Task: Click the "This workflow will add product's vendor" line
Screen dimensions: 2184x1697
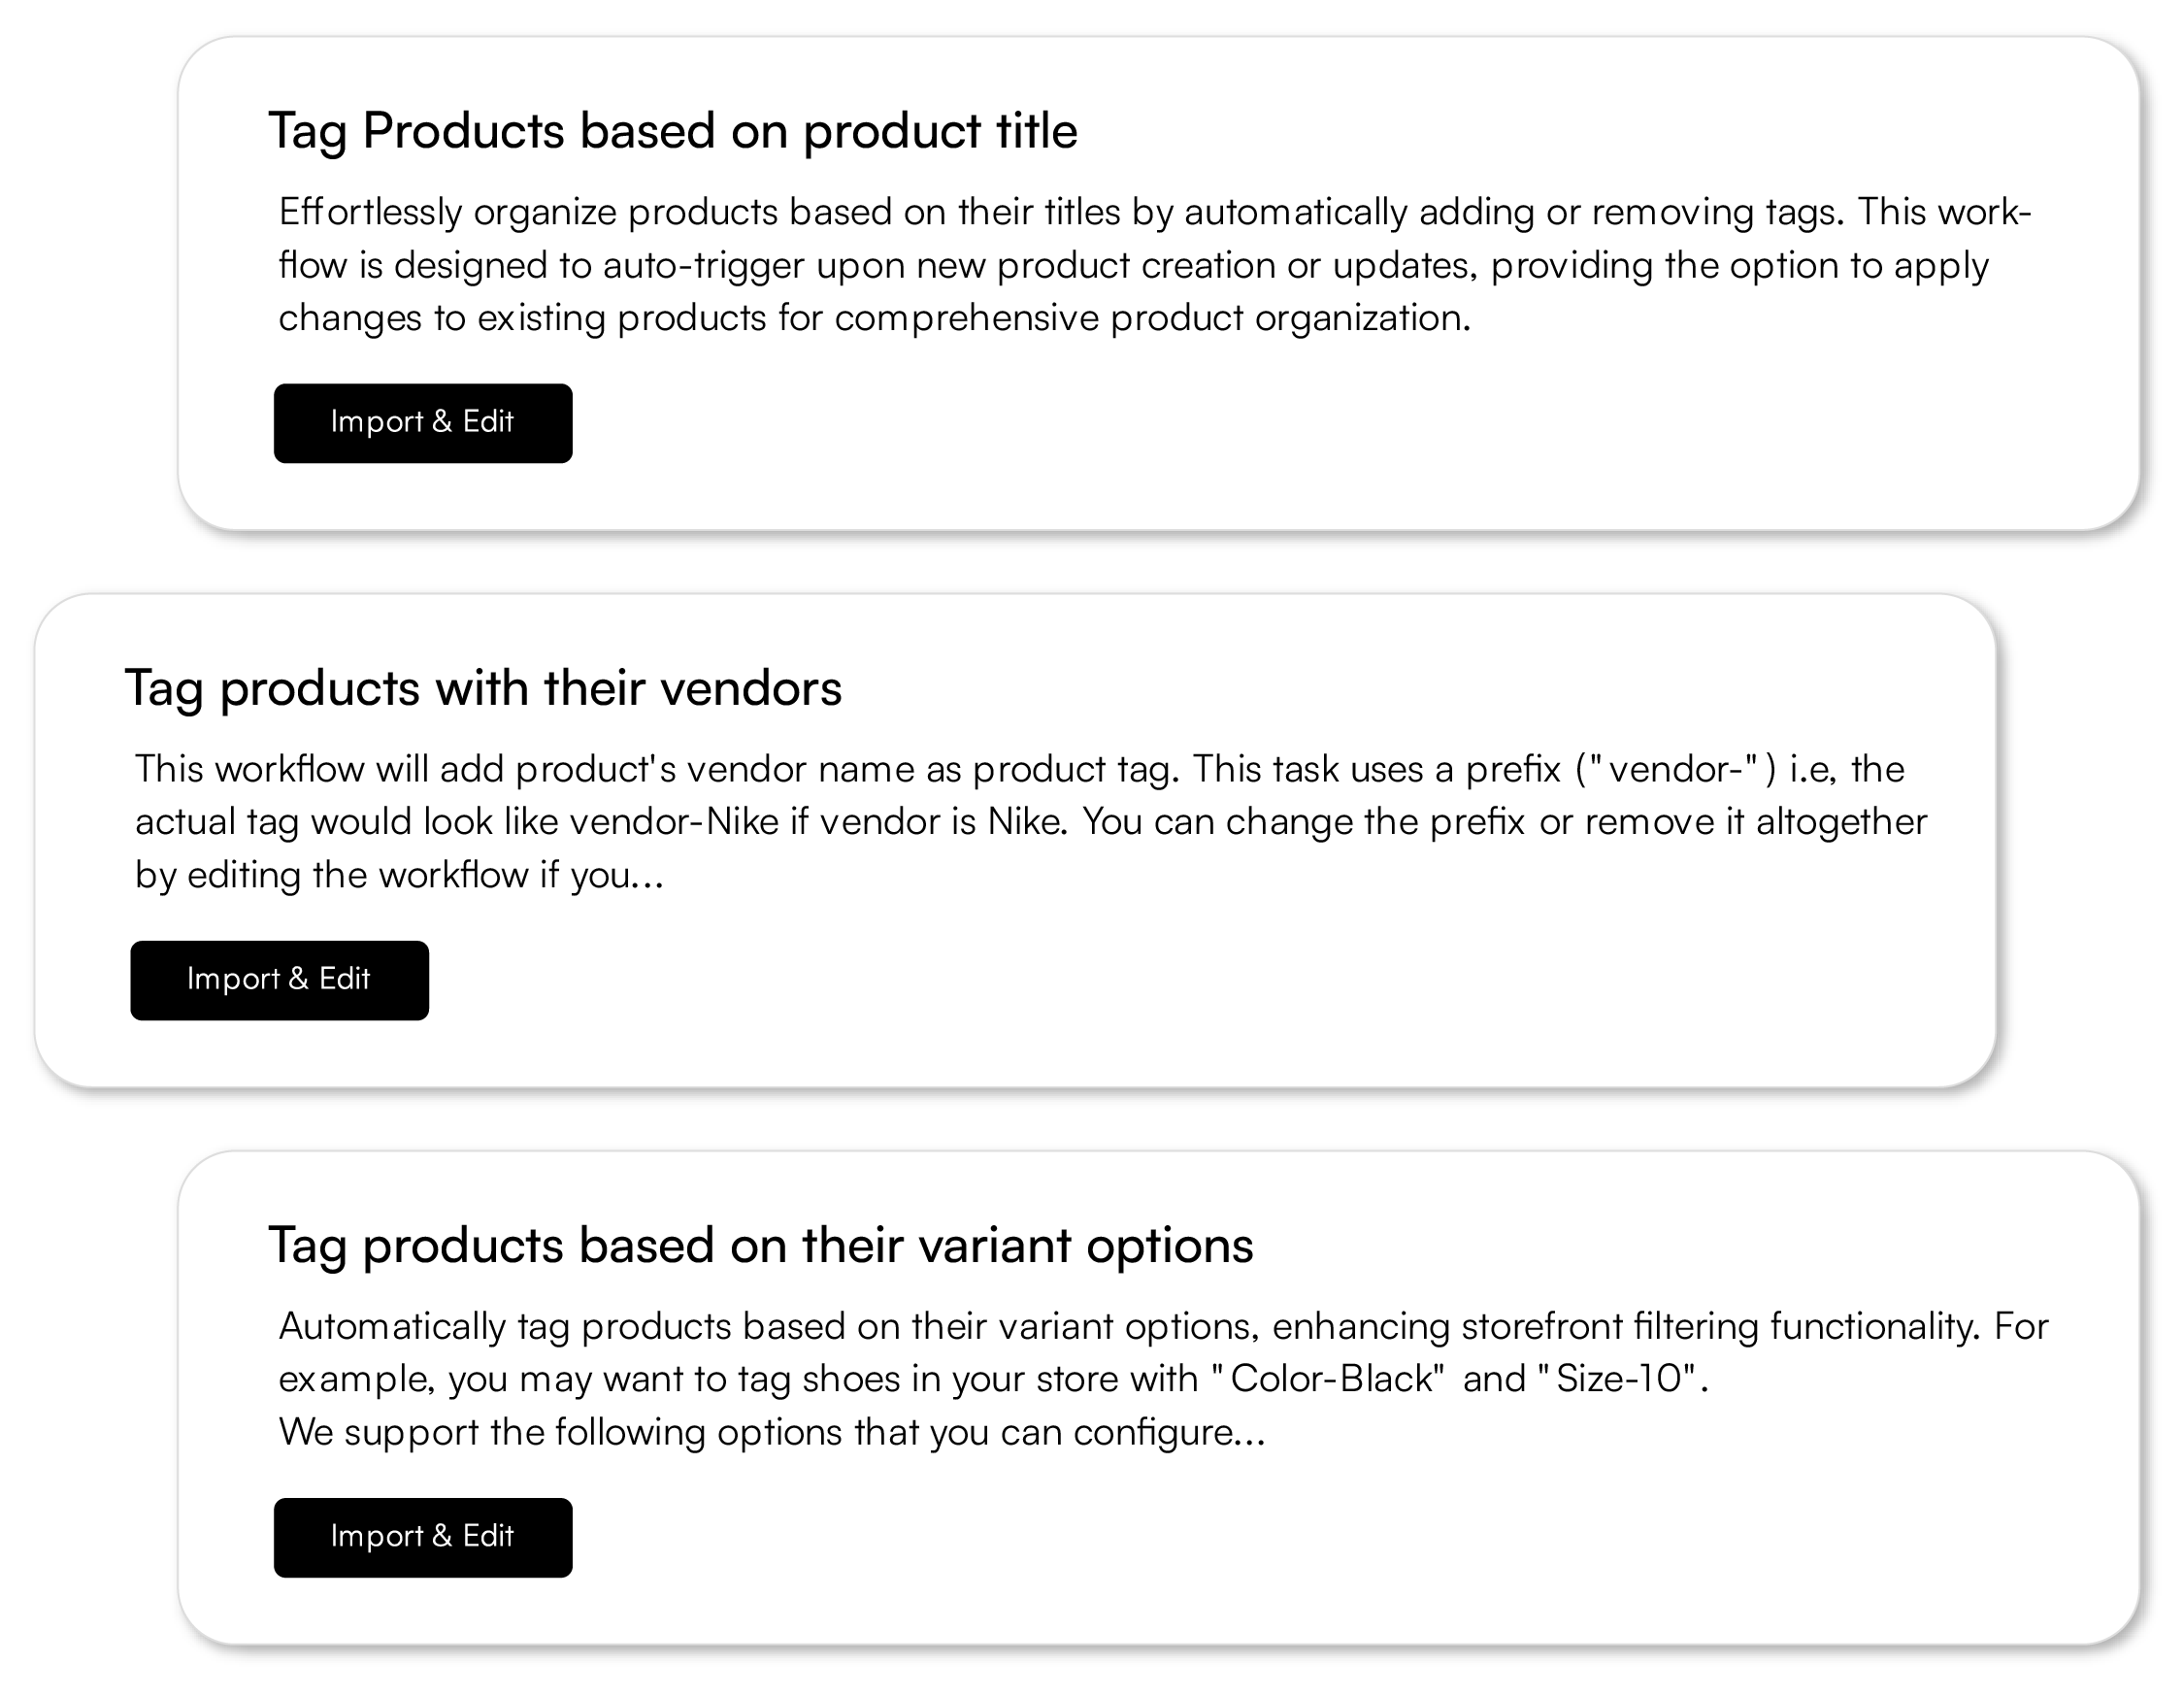Action: [652, 769]
